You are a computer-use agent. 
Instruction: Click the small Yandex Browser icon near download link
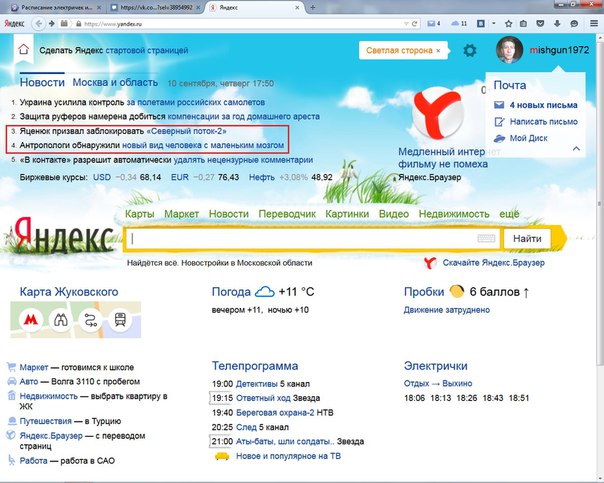[430, 263]
